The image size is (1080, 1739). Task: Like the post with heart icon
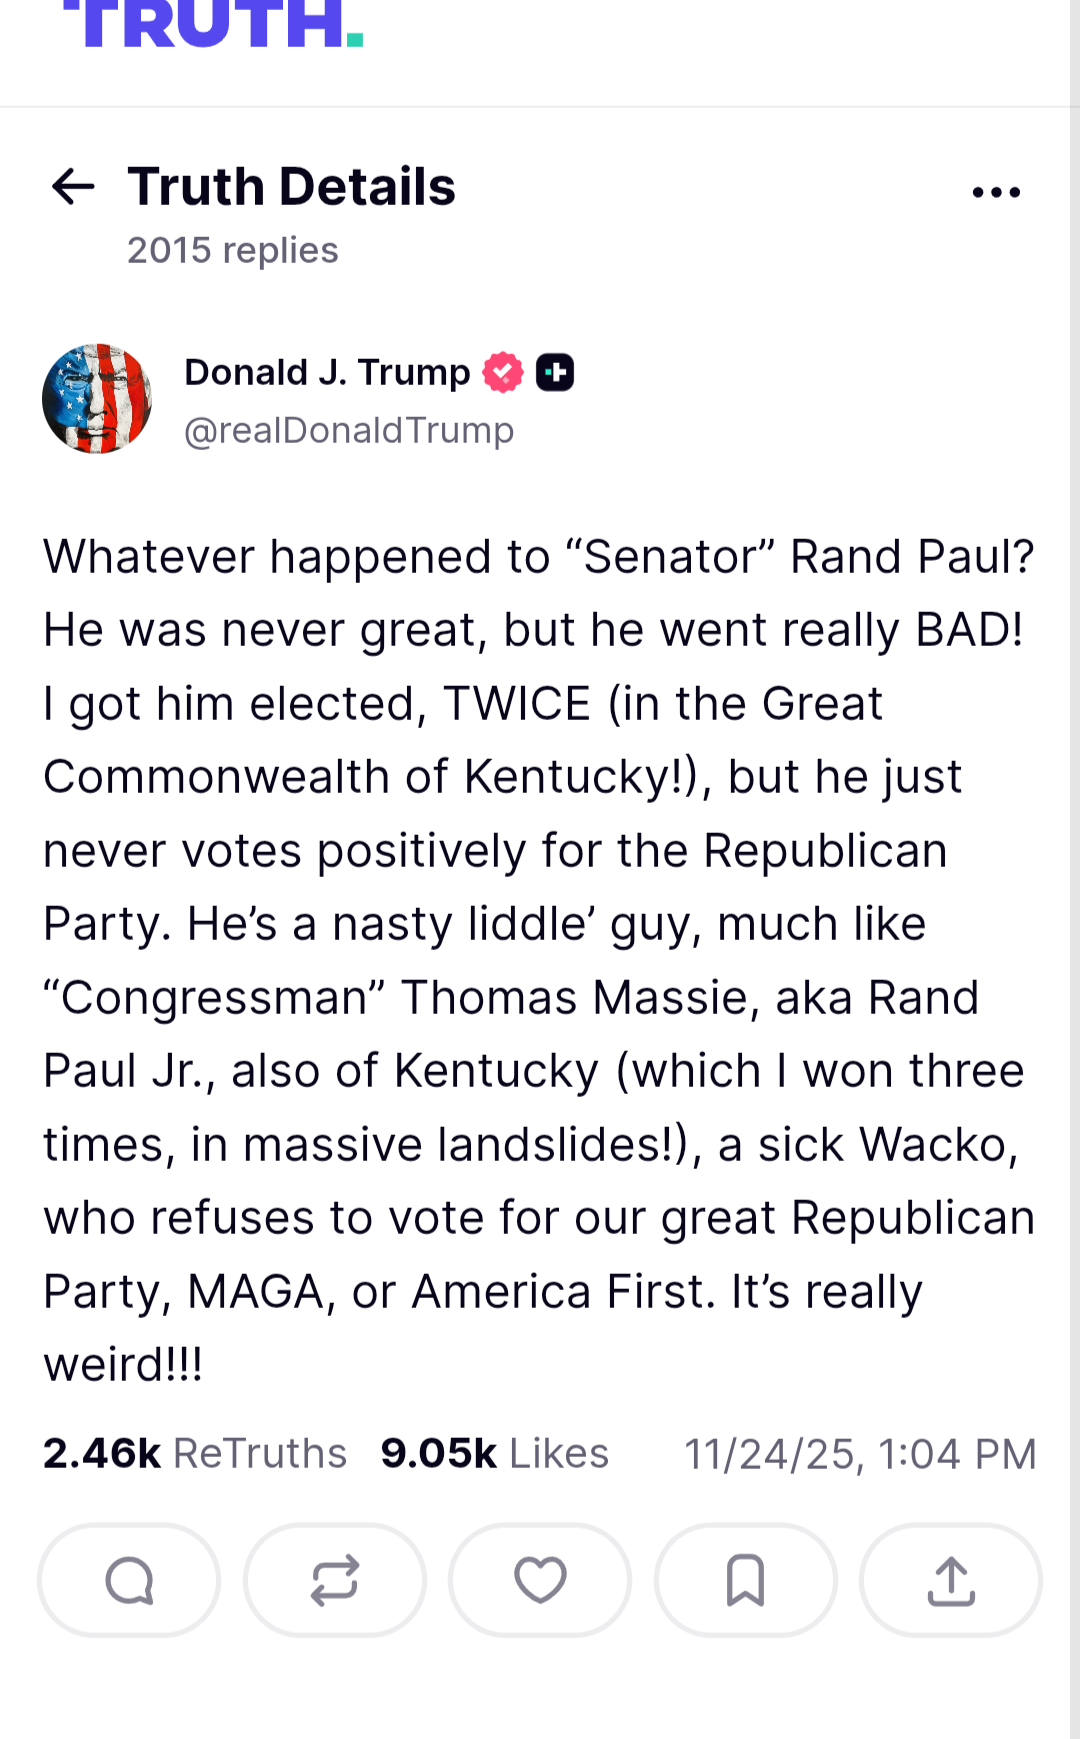click(540, 1581)
